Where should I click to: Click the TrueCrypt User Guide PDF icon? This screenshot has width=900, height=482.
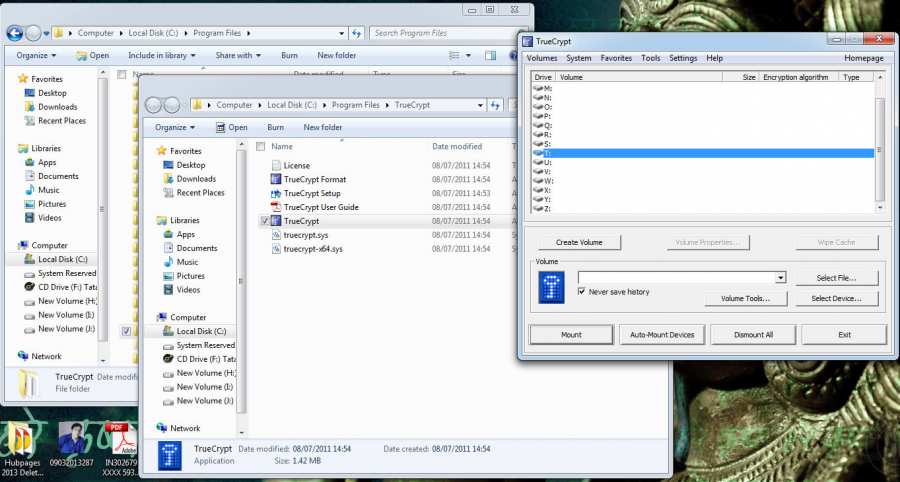(276, 207)
